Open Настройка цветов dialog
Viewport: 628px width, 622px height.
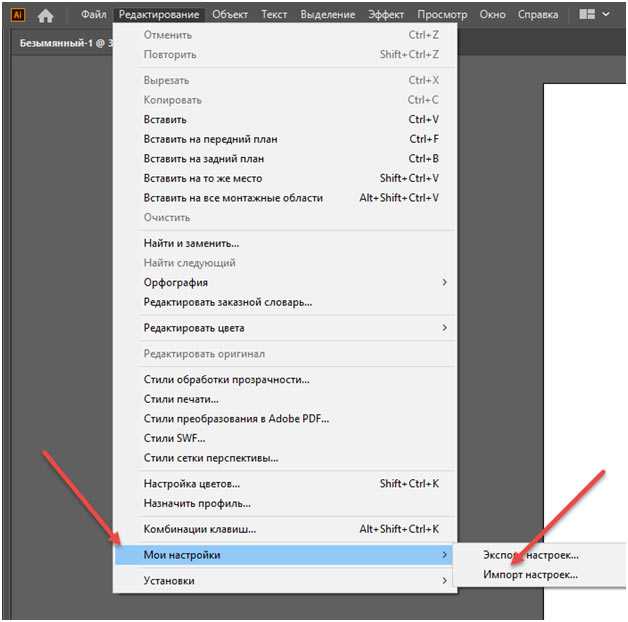(285, 484)
